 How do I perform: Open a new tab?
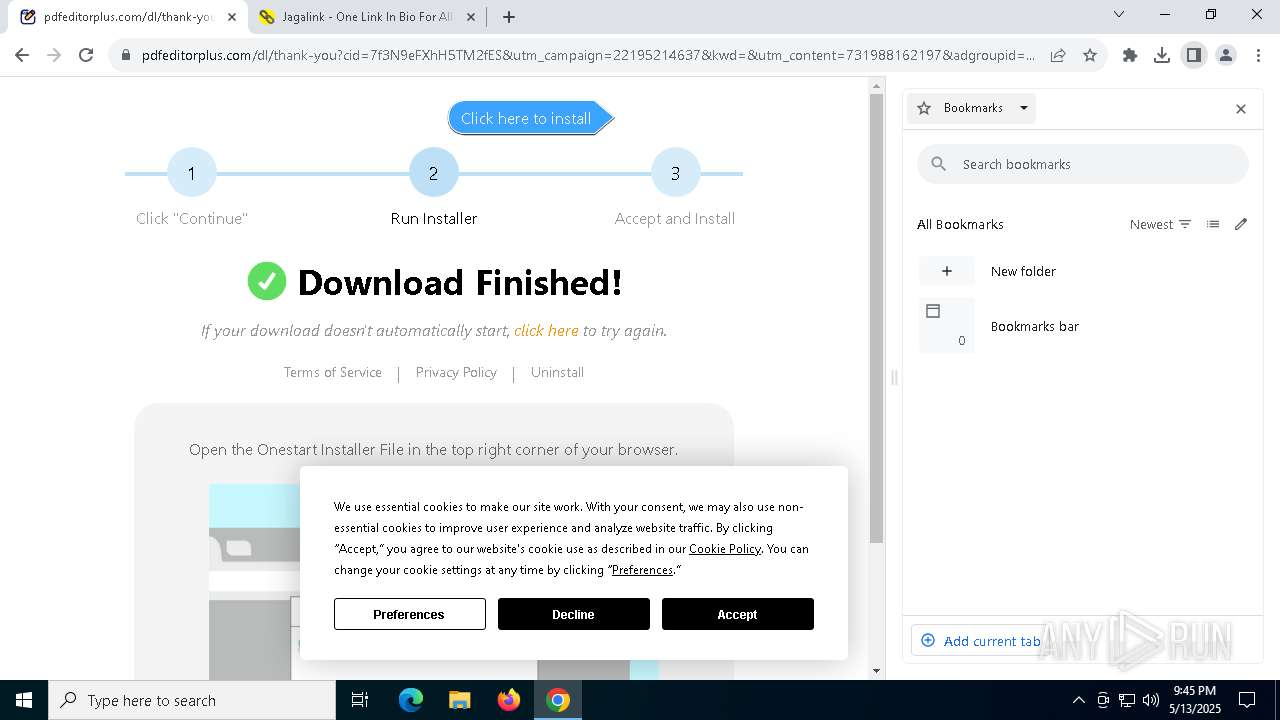point(509,17)
